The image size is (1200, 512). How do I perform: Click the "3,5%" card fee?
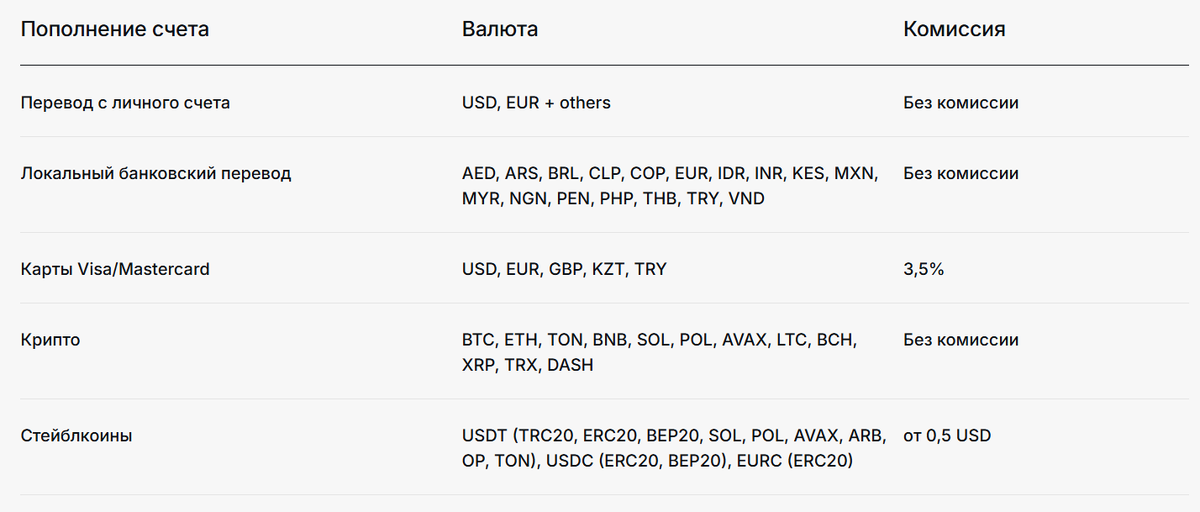(x=924, y=269)
